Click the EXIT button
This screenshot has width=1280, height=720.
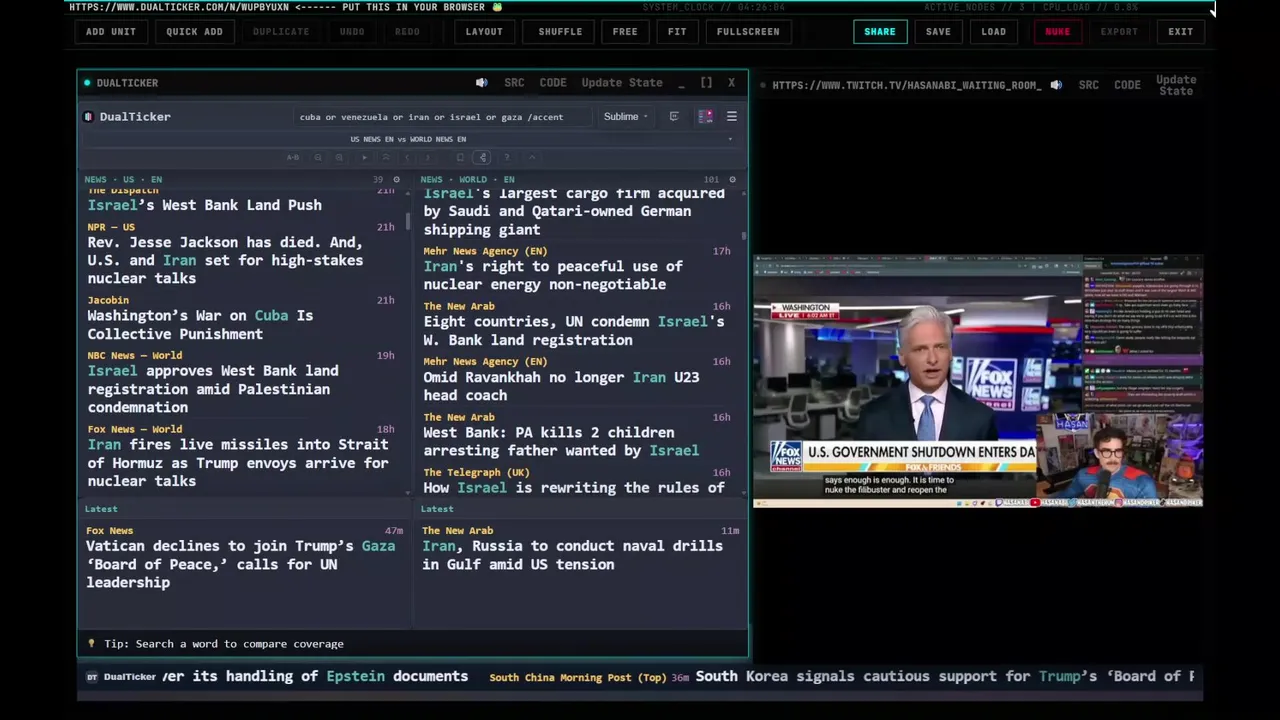1180,31
